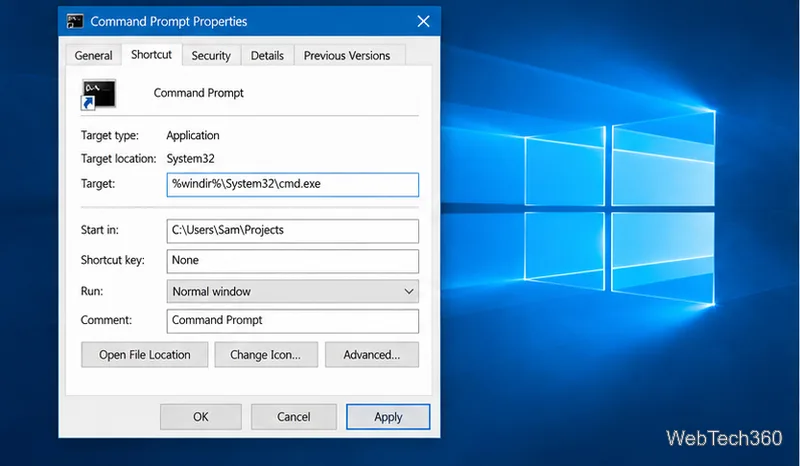Image resolution: width=800 pixels, height=466 pixels.
Task: Click the Start in input field
Action: click(x=293, y=231)
